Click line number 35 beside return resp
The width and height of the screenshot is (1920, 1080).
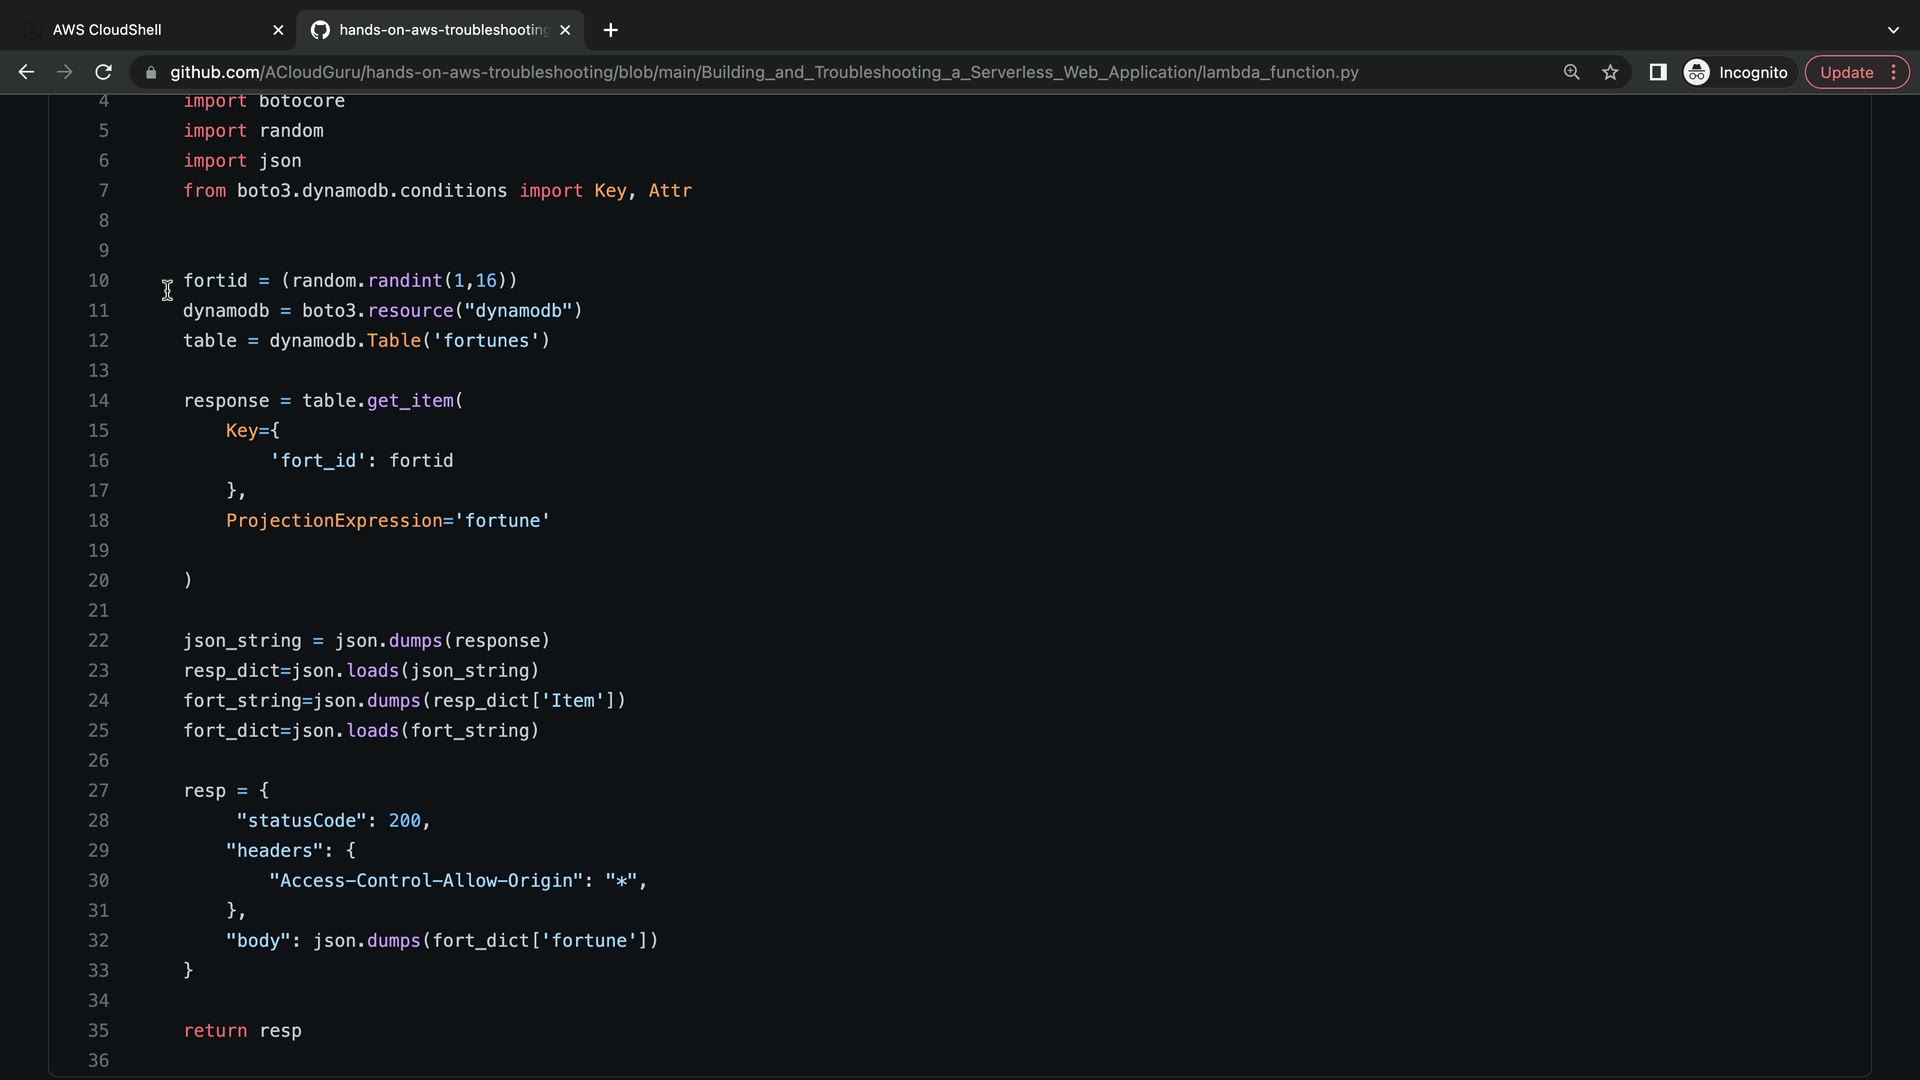pyautogui.click(x=98, y=1031)
